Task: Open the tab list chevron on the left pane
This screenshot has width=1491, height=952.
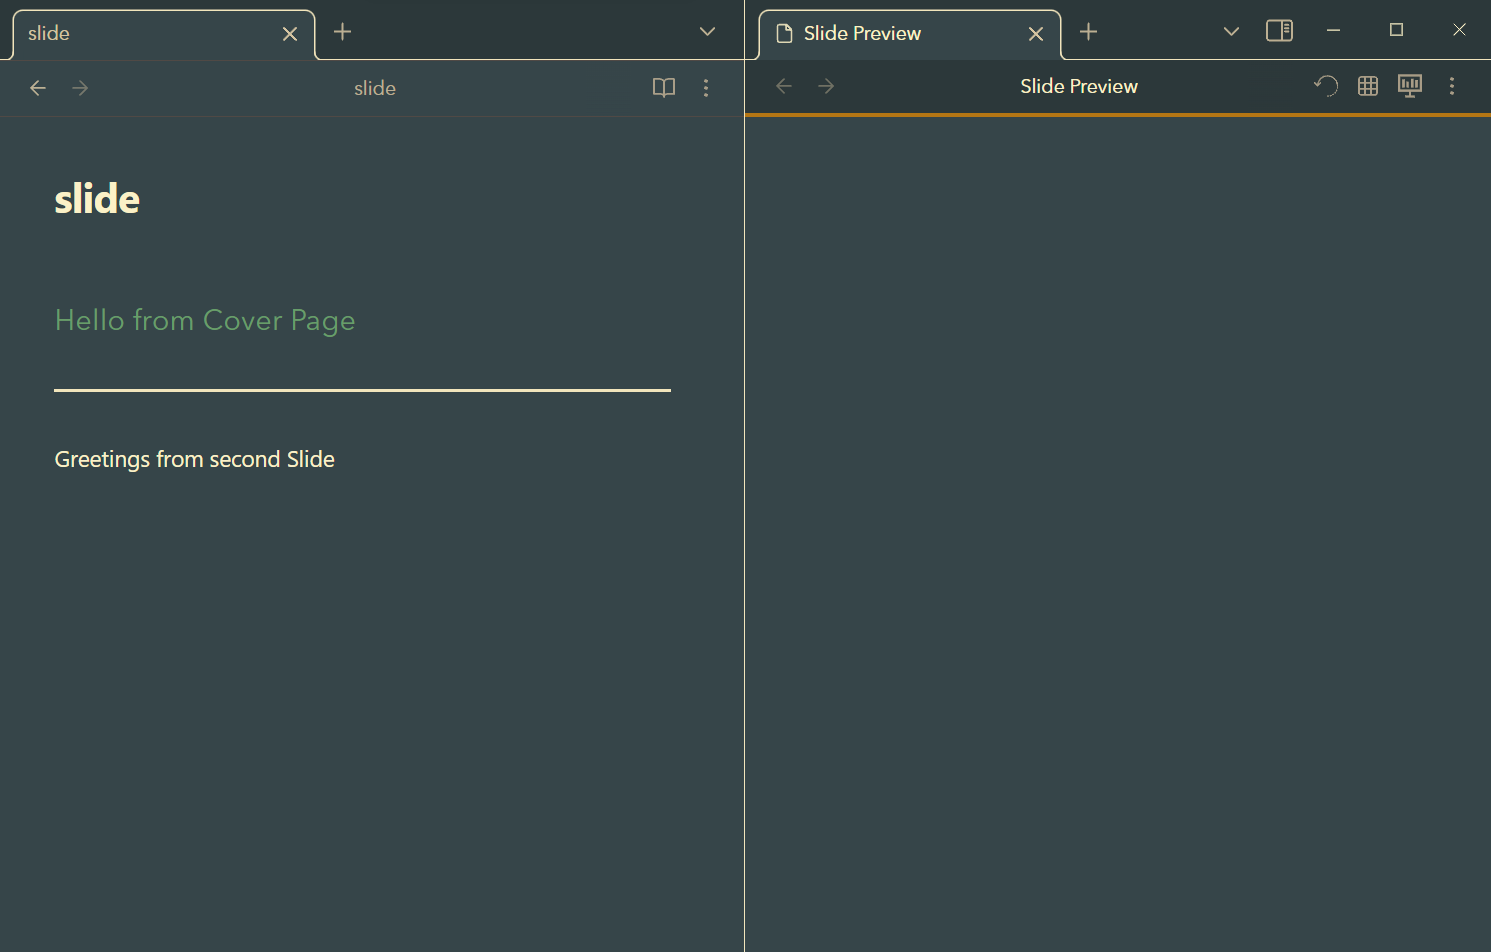Action: point(707,31)
